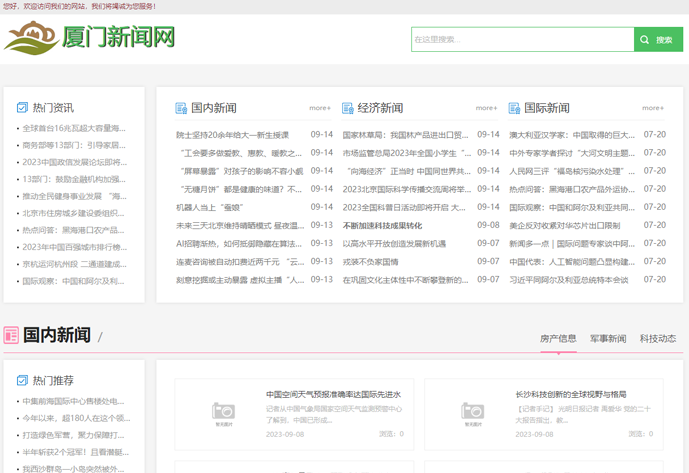Viewport: 689px width, 473px height.
Task: Click the pink 国内新闻 heading icon
Action: [x=11, y=335]
